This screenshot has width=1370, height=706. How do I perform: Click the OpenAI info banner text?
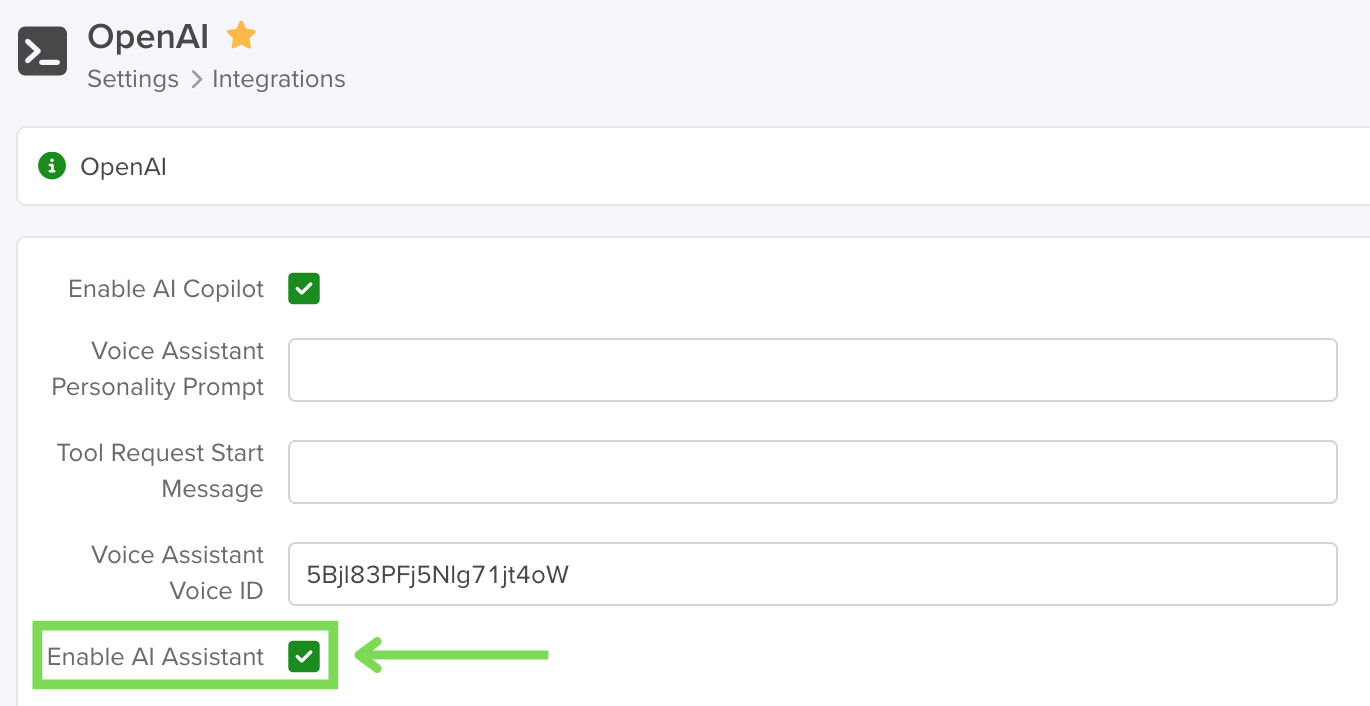124,167
